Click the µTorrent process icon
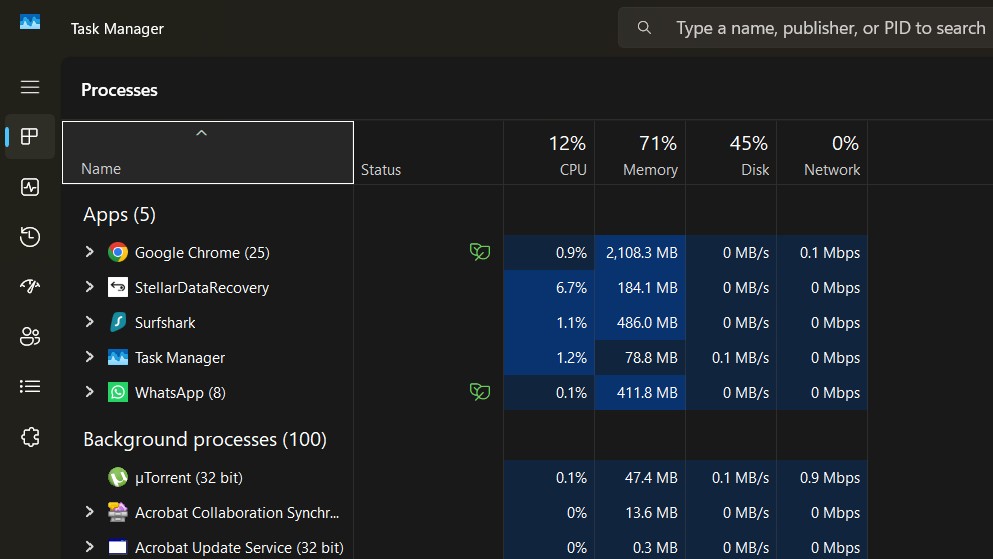The height and width of the screenshot is (559, 993). tap(118, 477)
